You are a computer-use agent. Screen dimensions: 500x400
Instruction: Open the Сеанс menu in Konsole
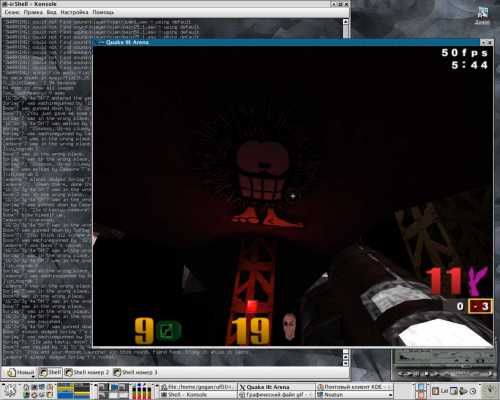tap(13, 12)
